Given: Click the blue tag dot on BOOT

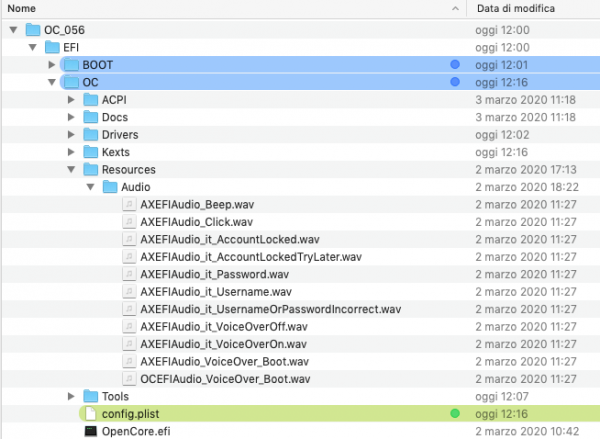Looking at the screenshot, I should pos(455,65).
